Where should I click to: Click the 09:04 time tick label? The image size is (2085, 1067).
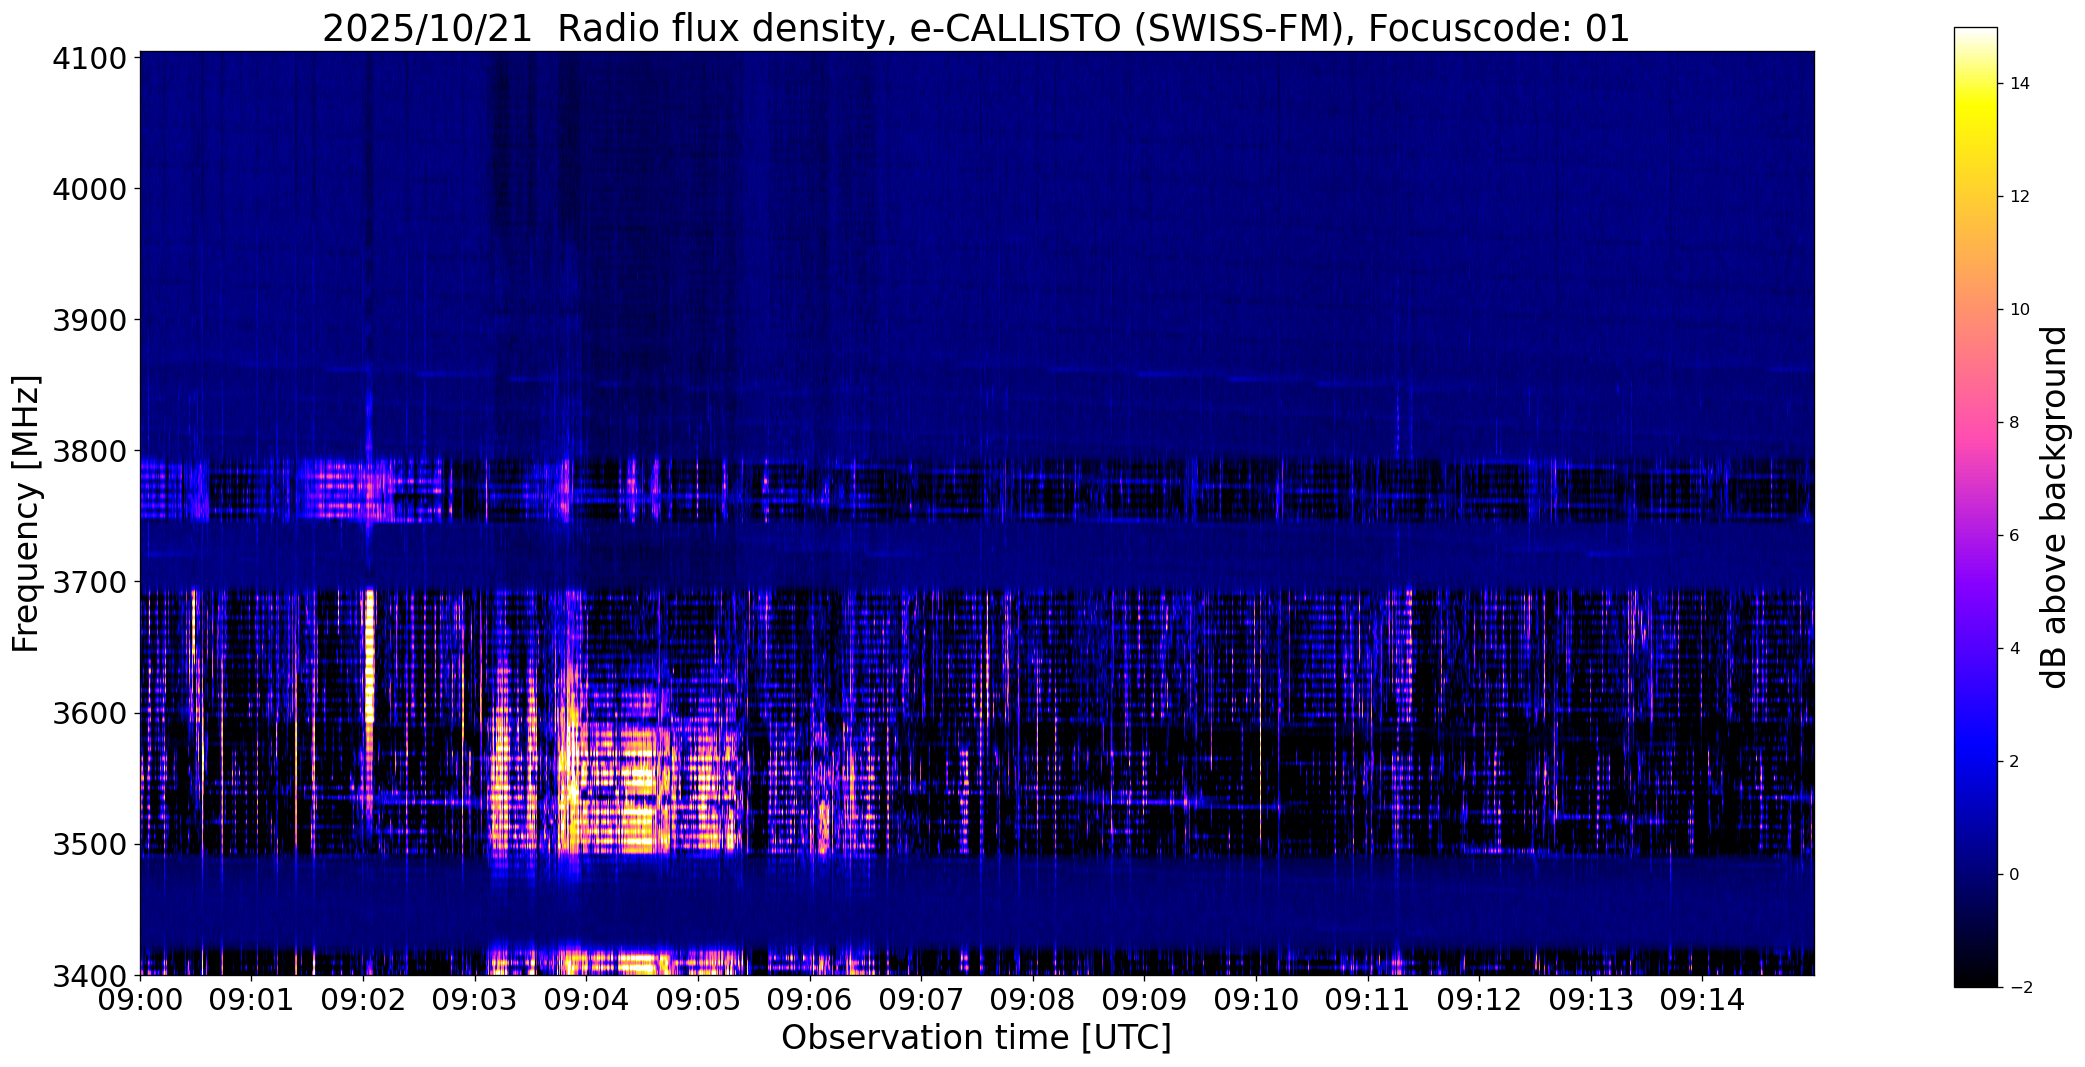click(586, 999)
